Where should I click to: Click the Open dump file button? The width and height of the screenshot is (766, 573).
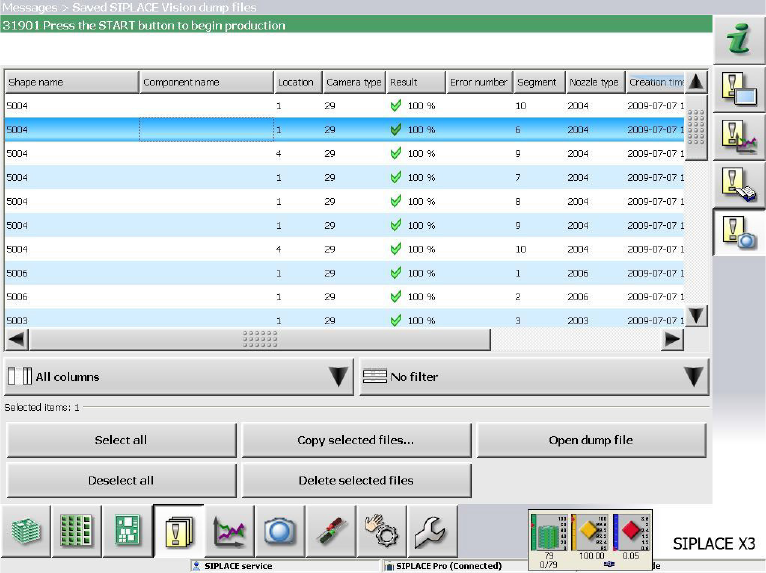[591, 440]
